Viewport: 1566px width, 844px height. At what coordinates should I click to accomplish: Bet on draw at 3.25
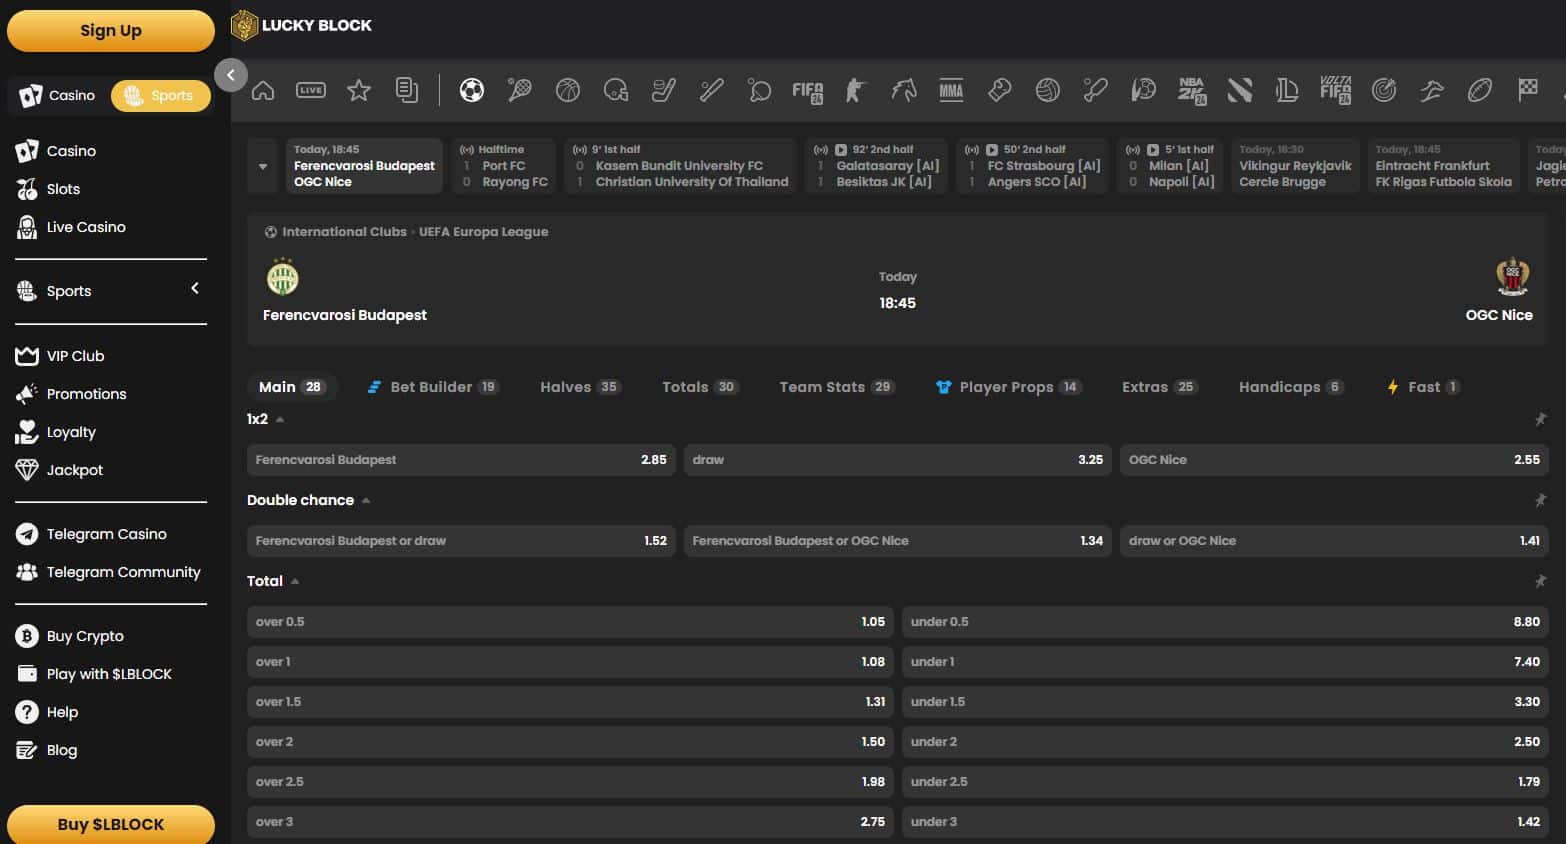click(x=897, y=460)
